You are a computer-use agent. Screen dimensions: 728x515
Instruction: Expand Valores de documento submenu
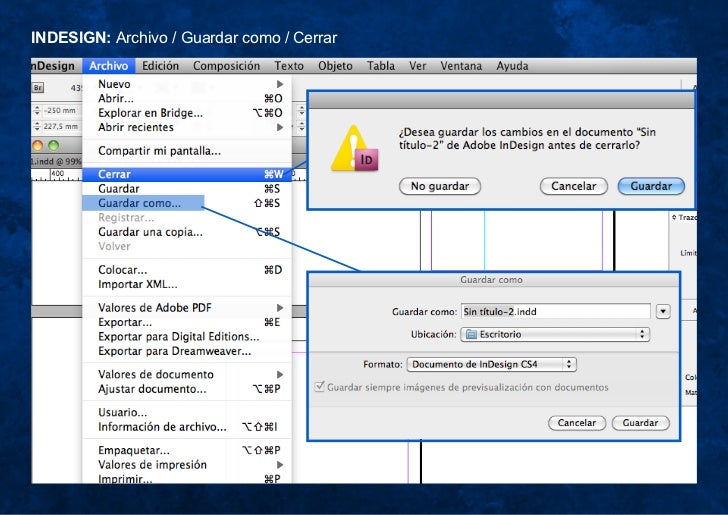click(x=187, y=374)
